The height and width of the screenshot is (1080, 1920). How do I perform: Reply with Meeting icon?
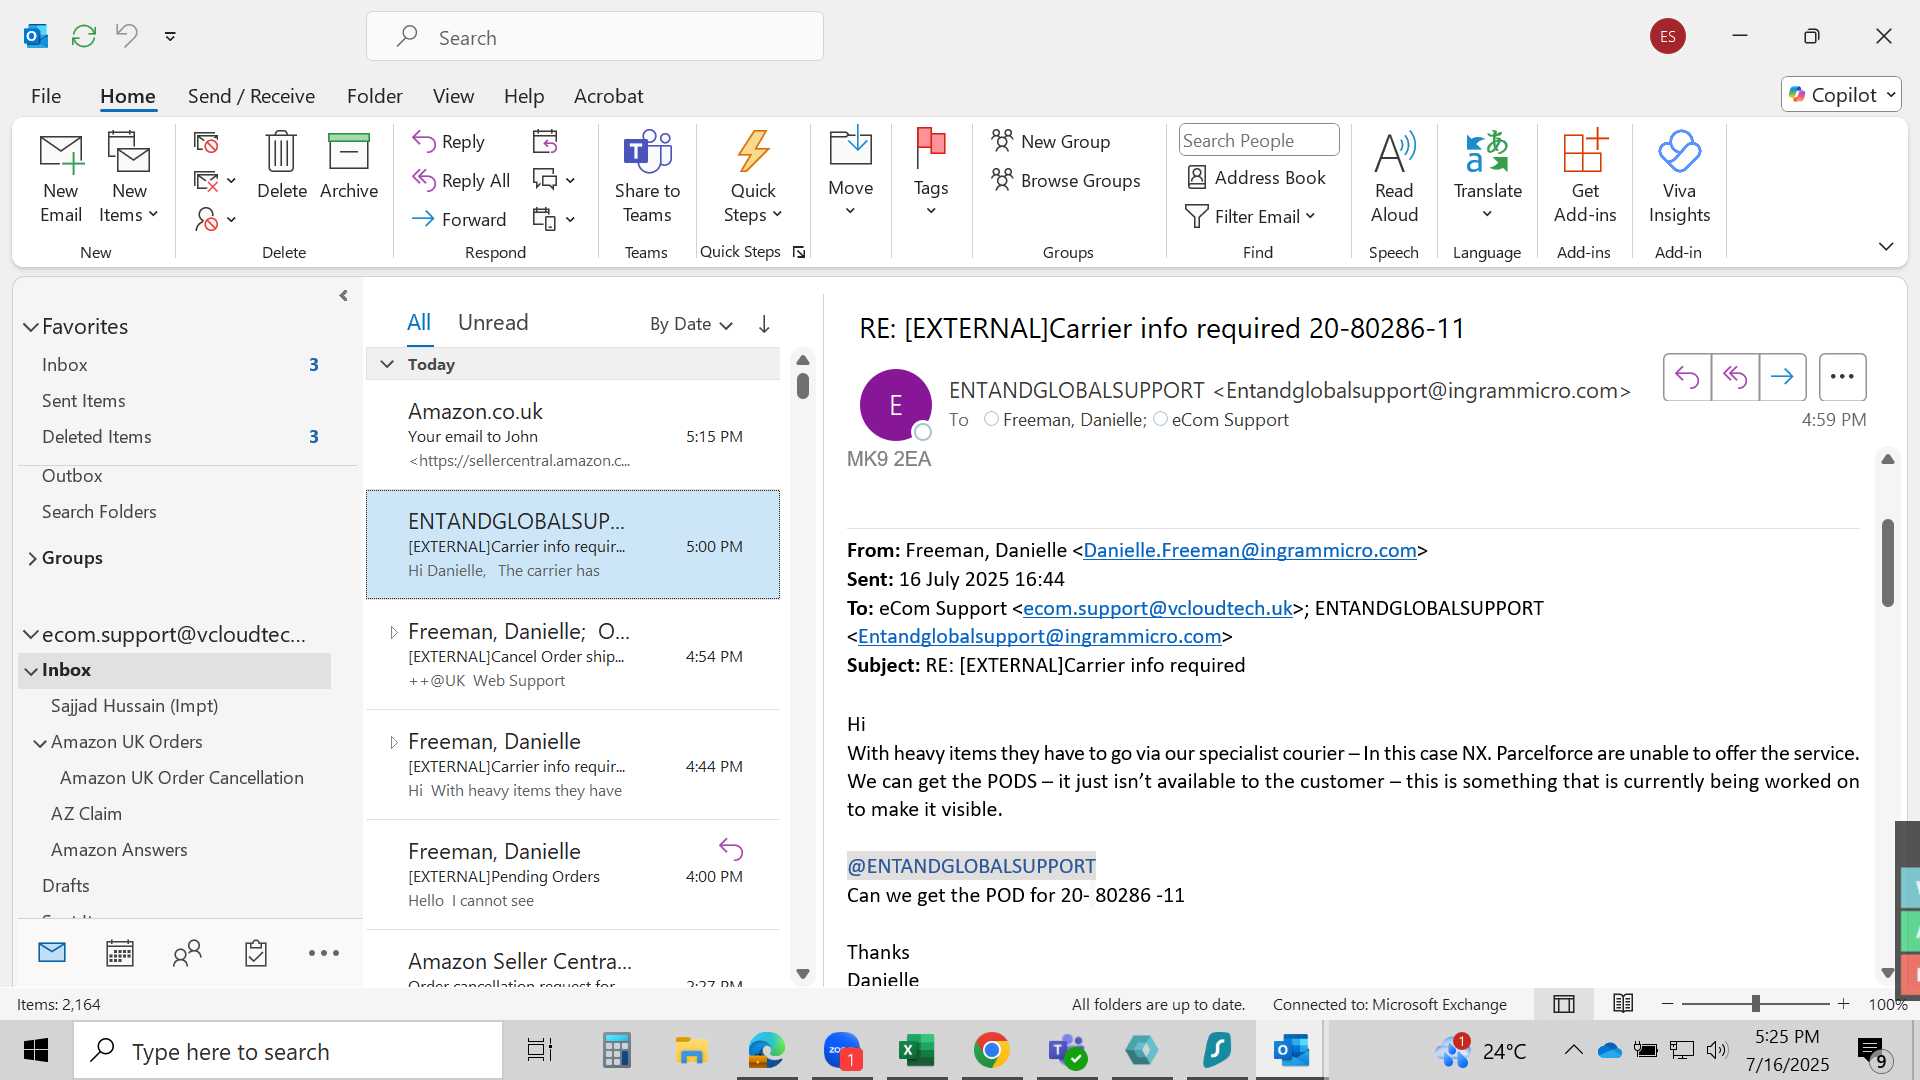pyautogui.click(x=545, y=142)
